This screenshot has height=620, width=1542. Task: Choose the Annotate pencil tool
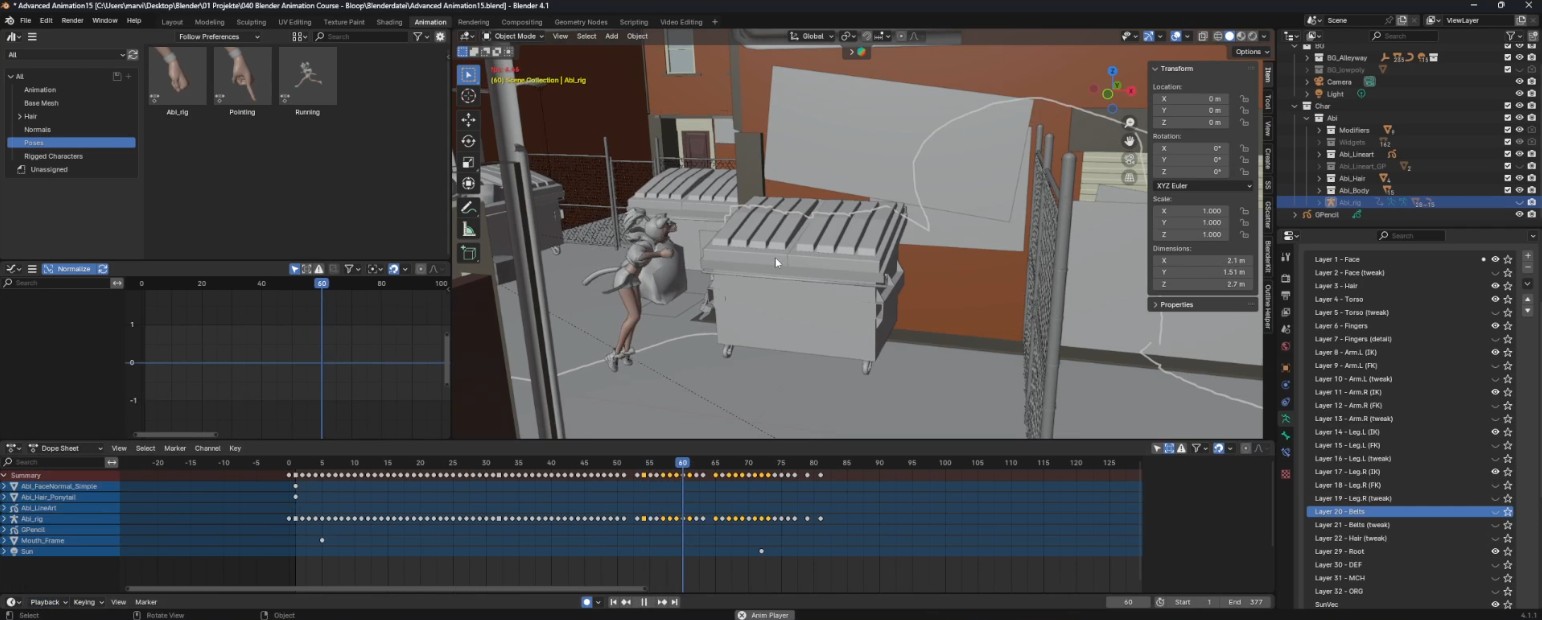(x=468, y=208)
